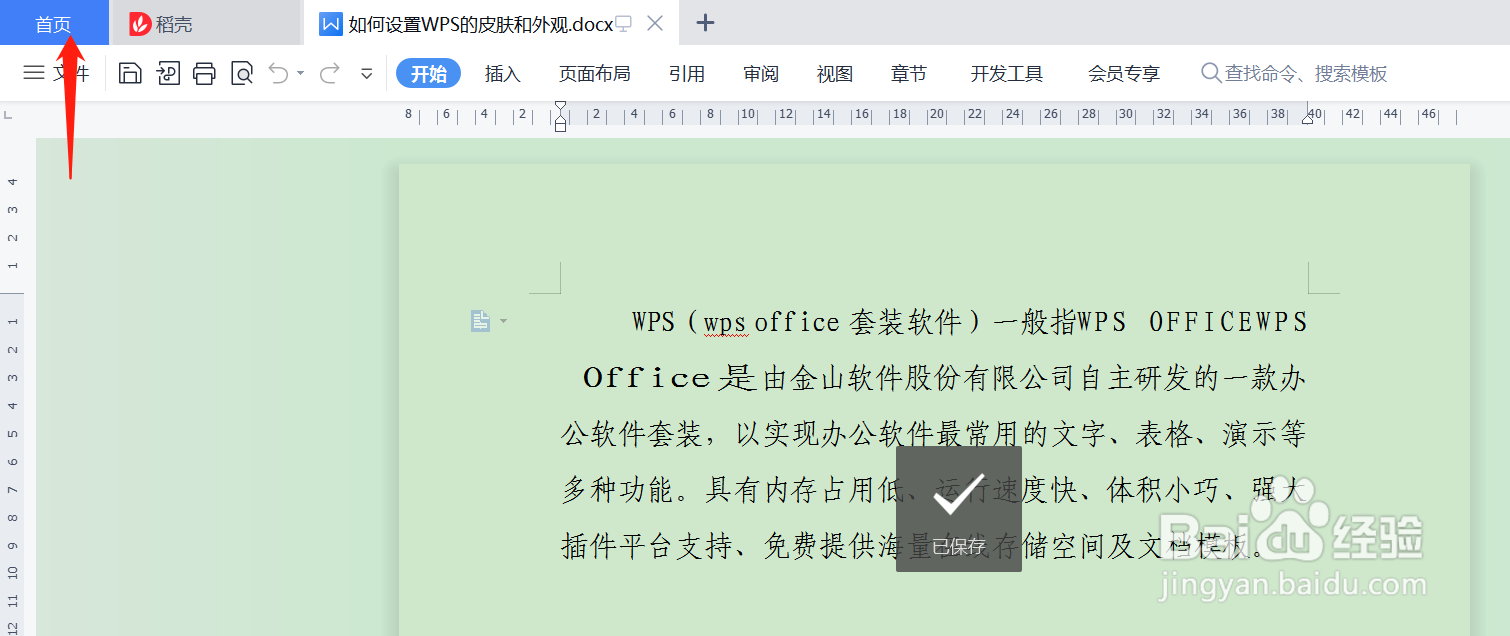The width and height of the screenshot is (1510, 636).
Task: Open the 页面布局 ribbon tab
Action: pyautogui.click(x=594, y=74)
